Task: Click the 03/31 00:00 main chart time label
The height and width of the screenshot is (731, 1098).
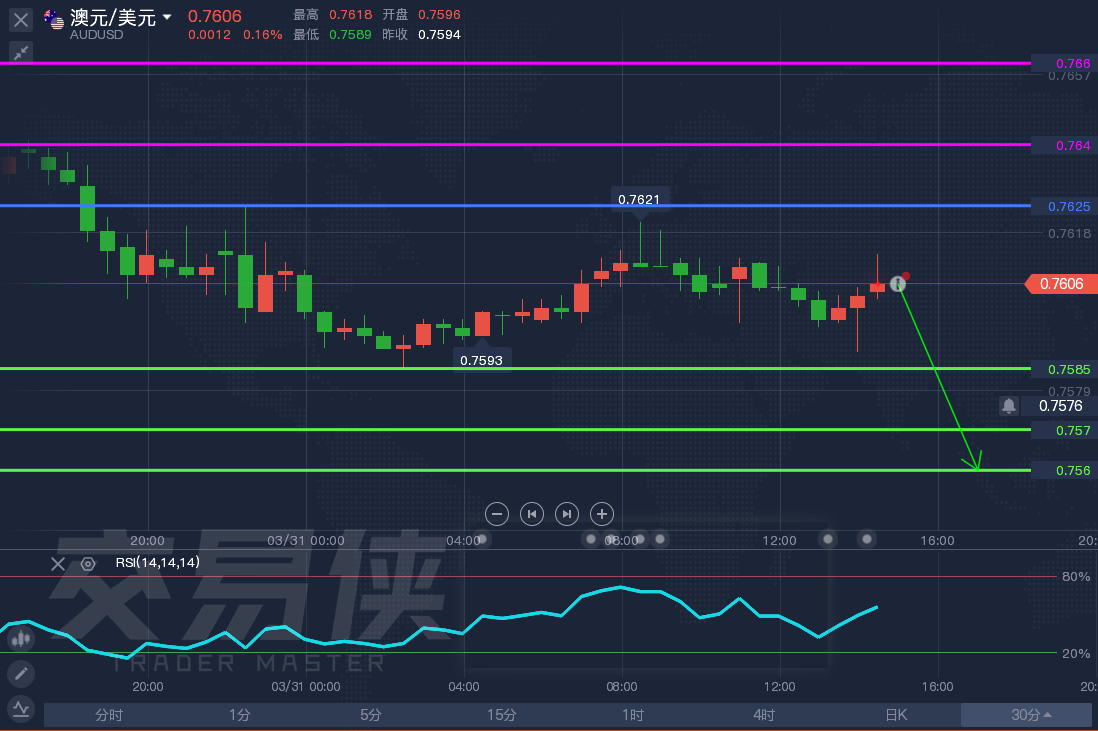Action: [305, 541]
